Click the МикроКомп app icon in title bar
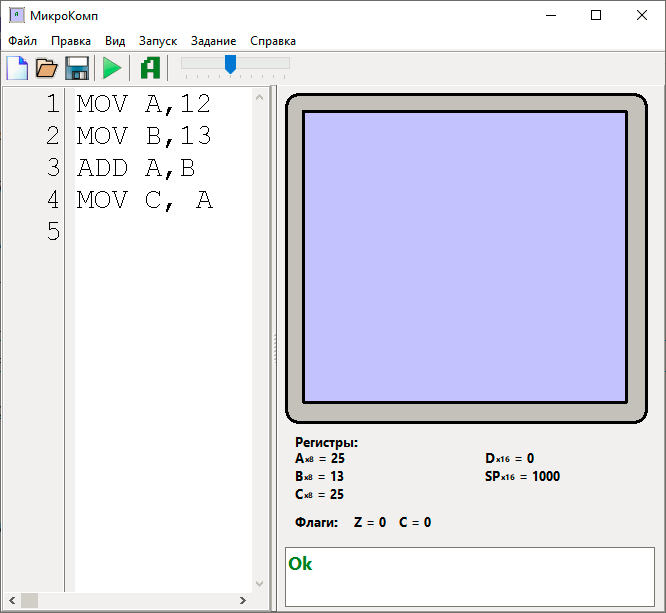 coord(17,16)
